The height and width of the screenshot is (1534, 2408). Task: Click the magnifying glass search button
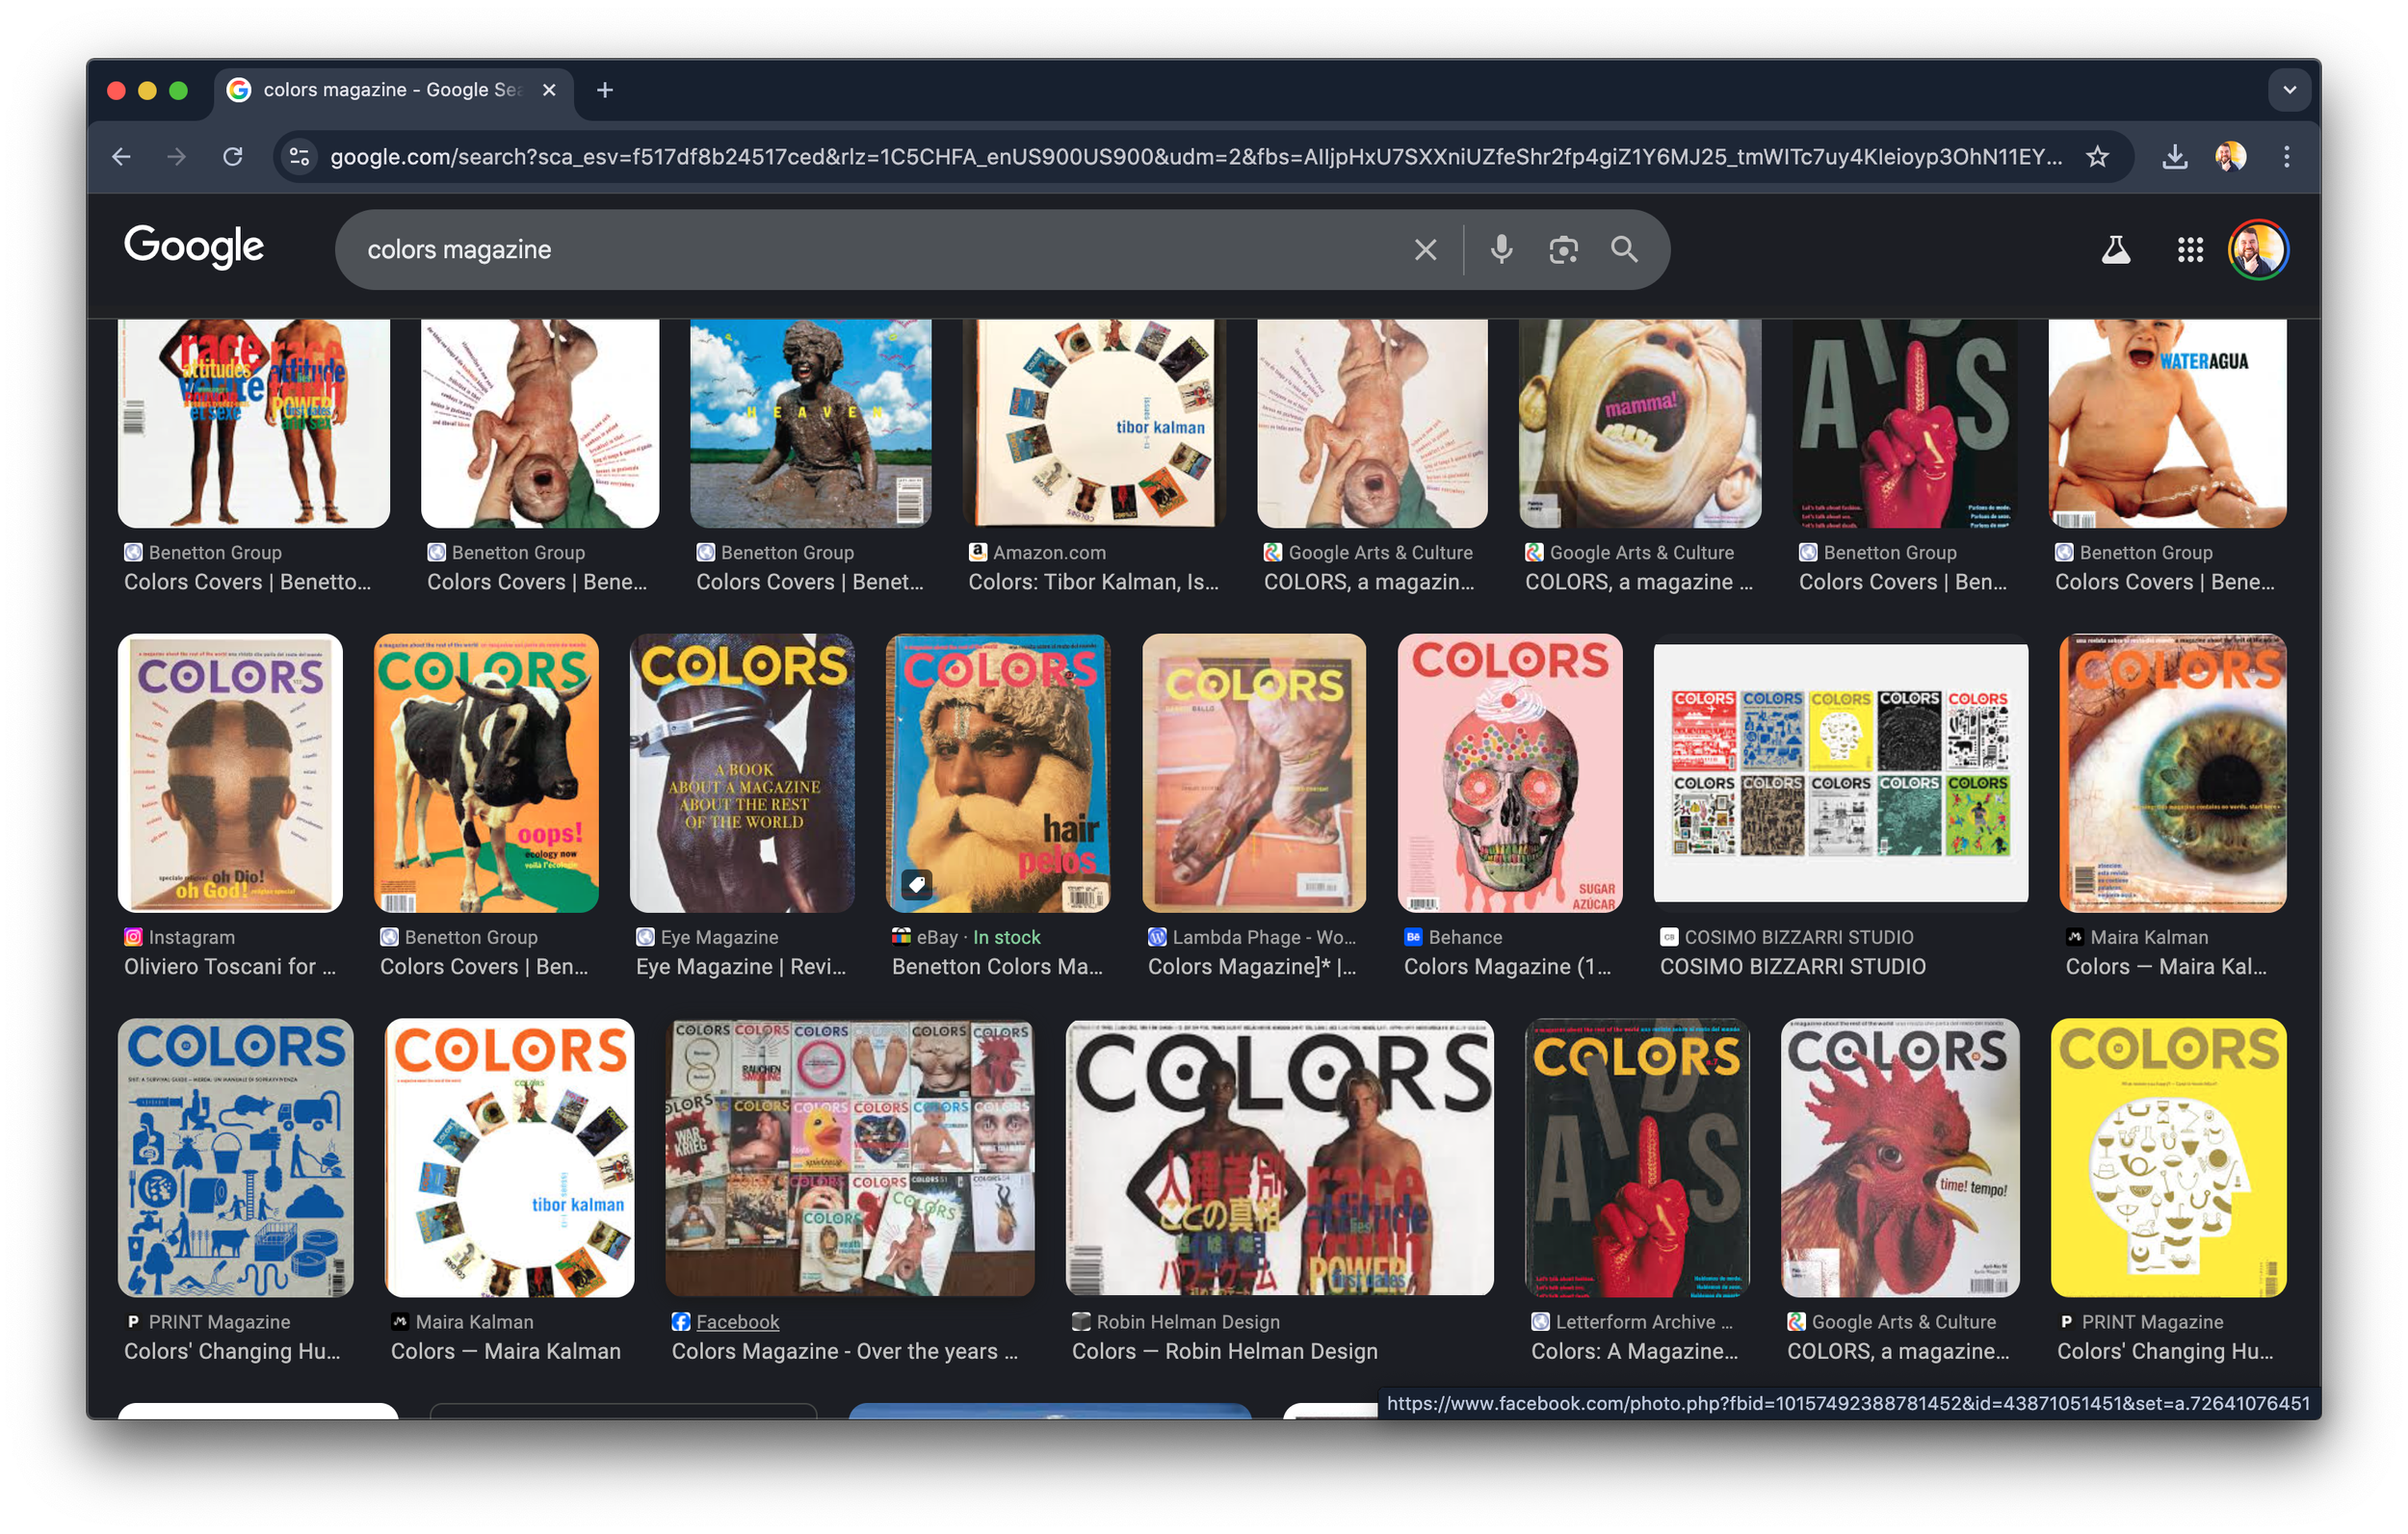click(1625, 249)
